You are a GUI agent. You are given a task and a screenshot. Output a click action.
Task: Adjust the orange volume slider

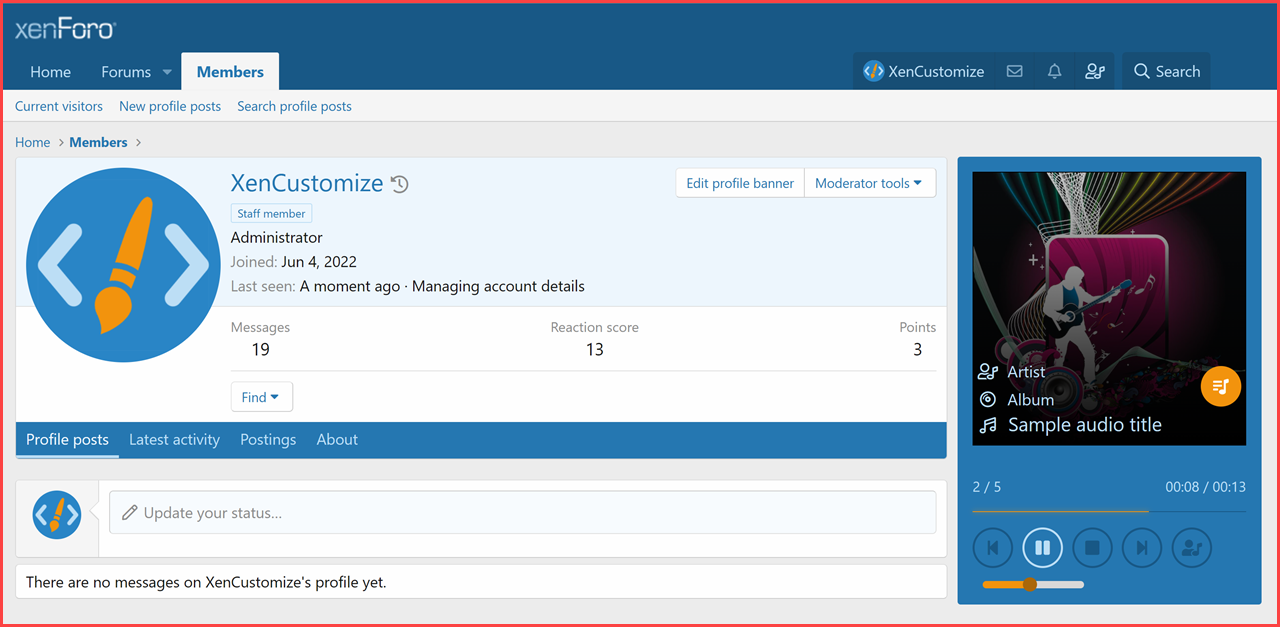1029,585
